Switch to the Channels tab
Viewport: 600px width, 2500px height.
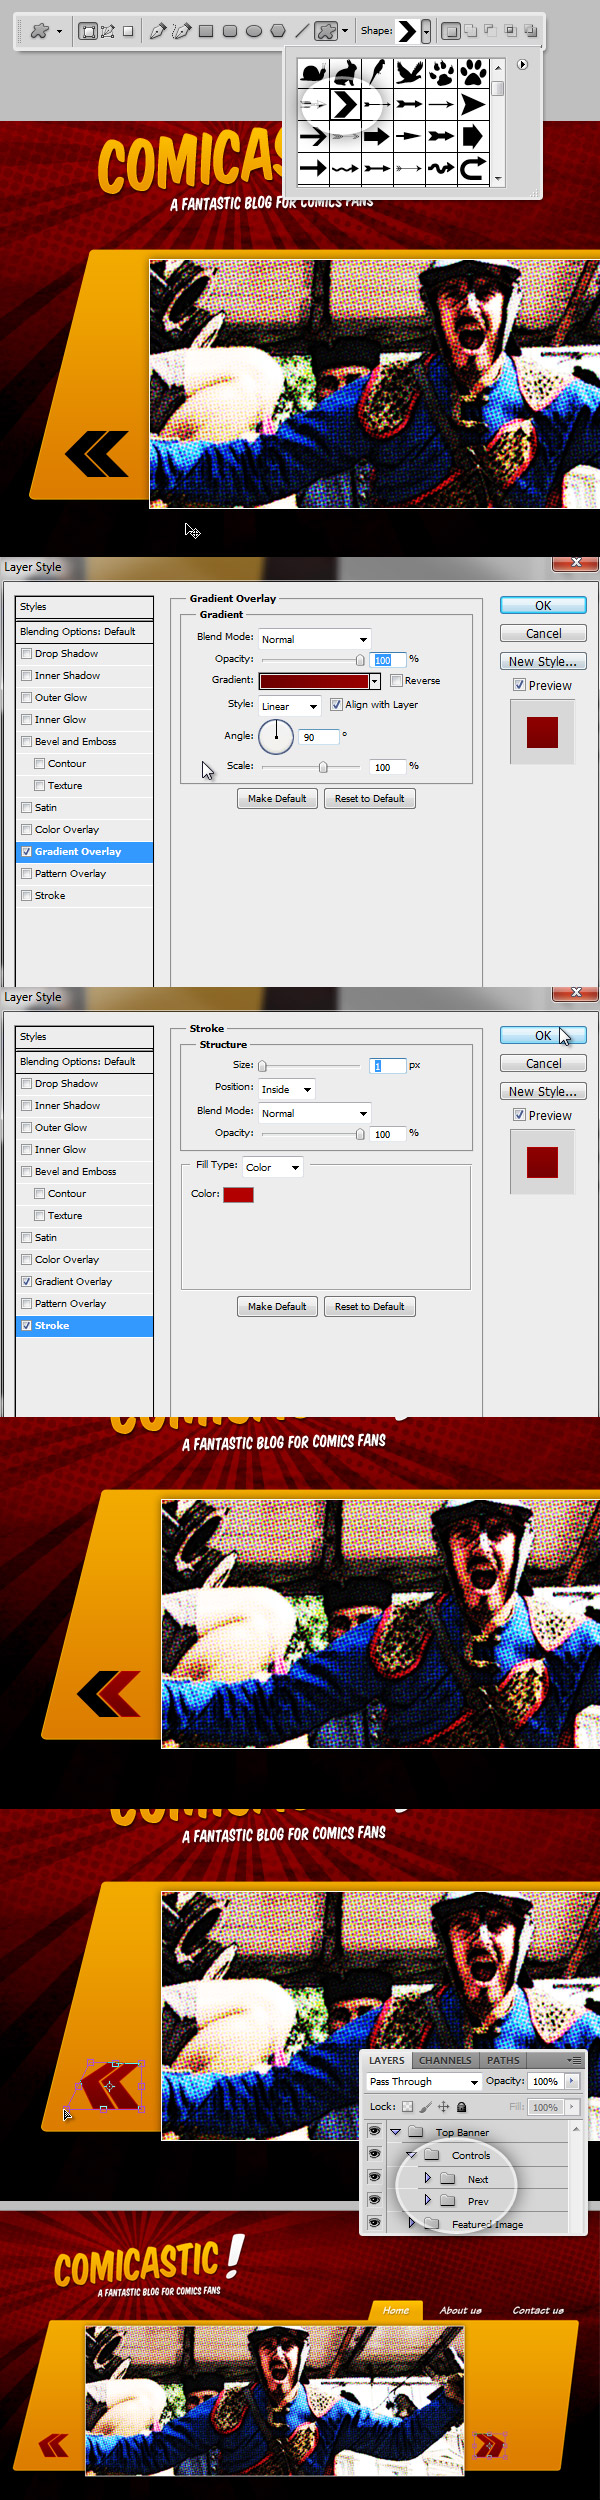click(445, 2060)
